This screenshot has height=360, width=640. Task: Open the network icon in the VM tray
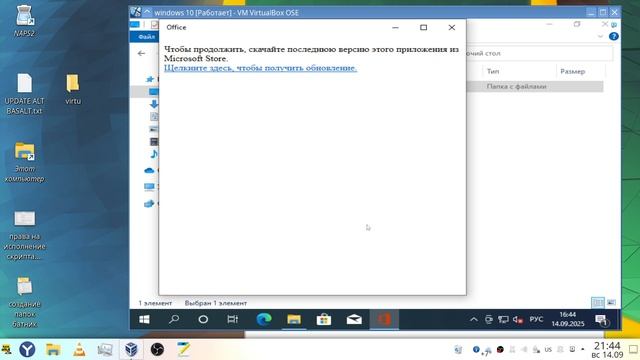coord(503,320)
